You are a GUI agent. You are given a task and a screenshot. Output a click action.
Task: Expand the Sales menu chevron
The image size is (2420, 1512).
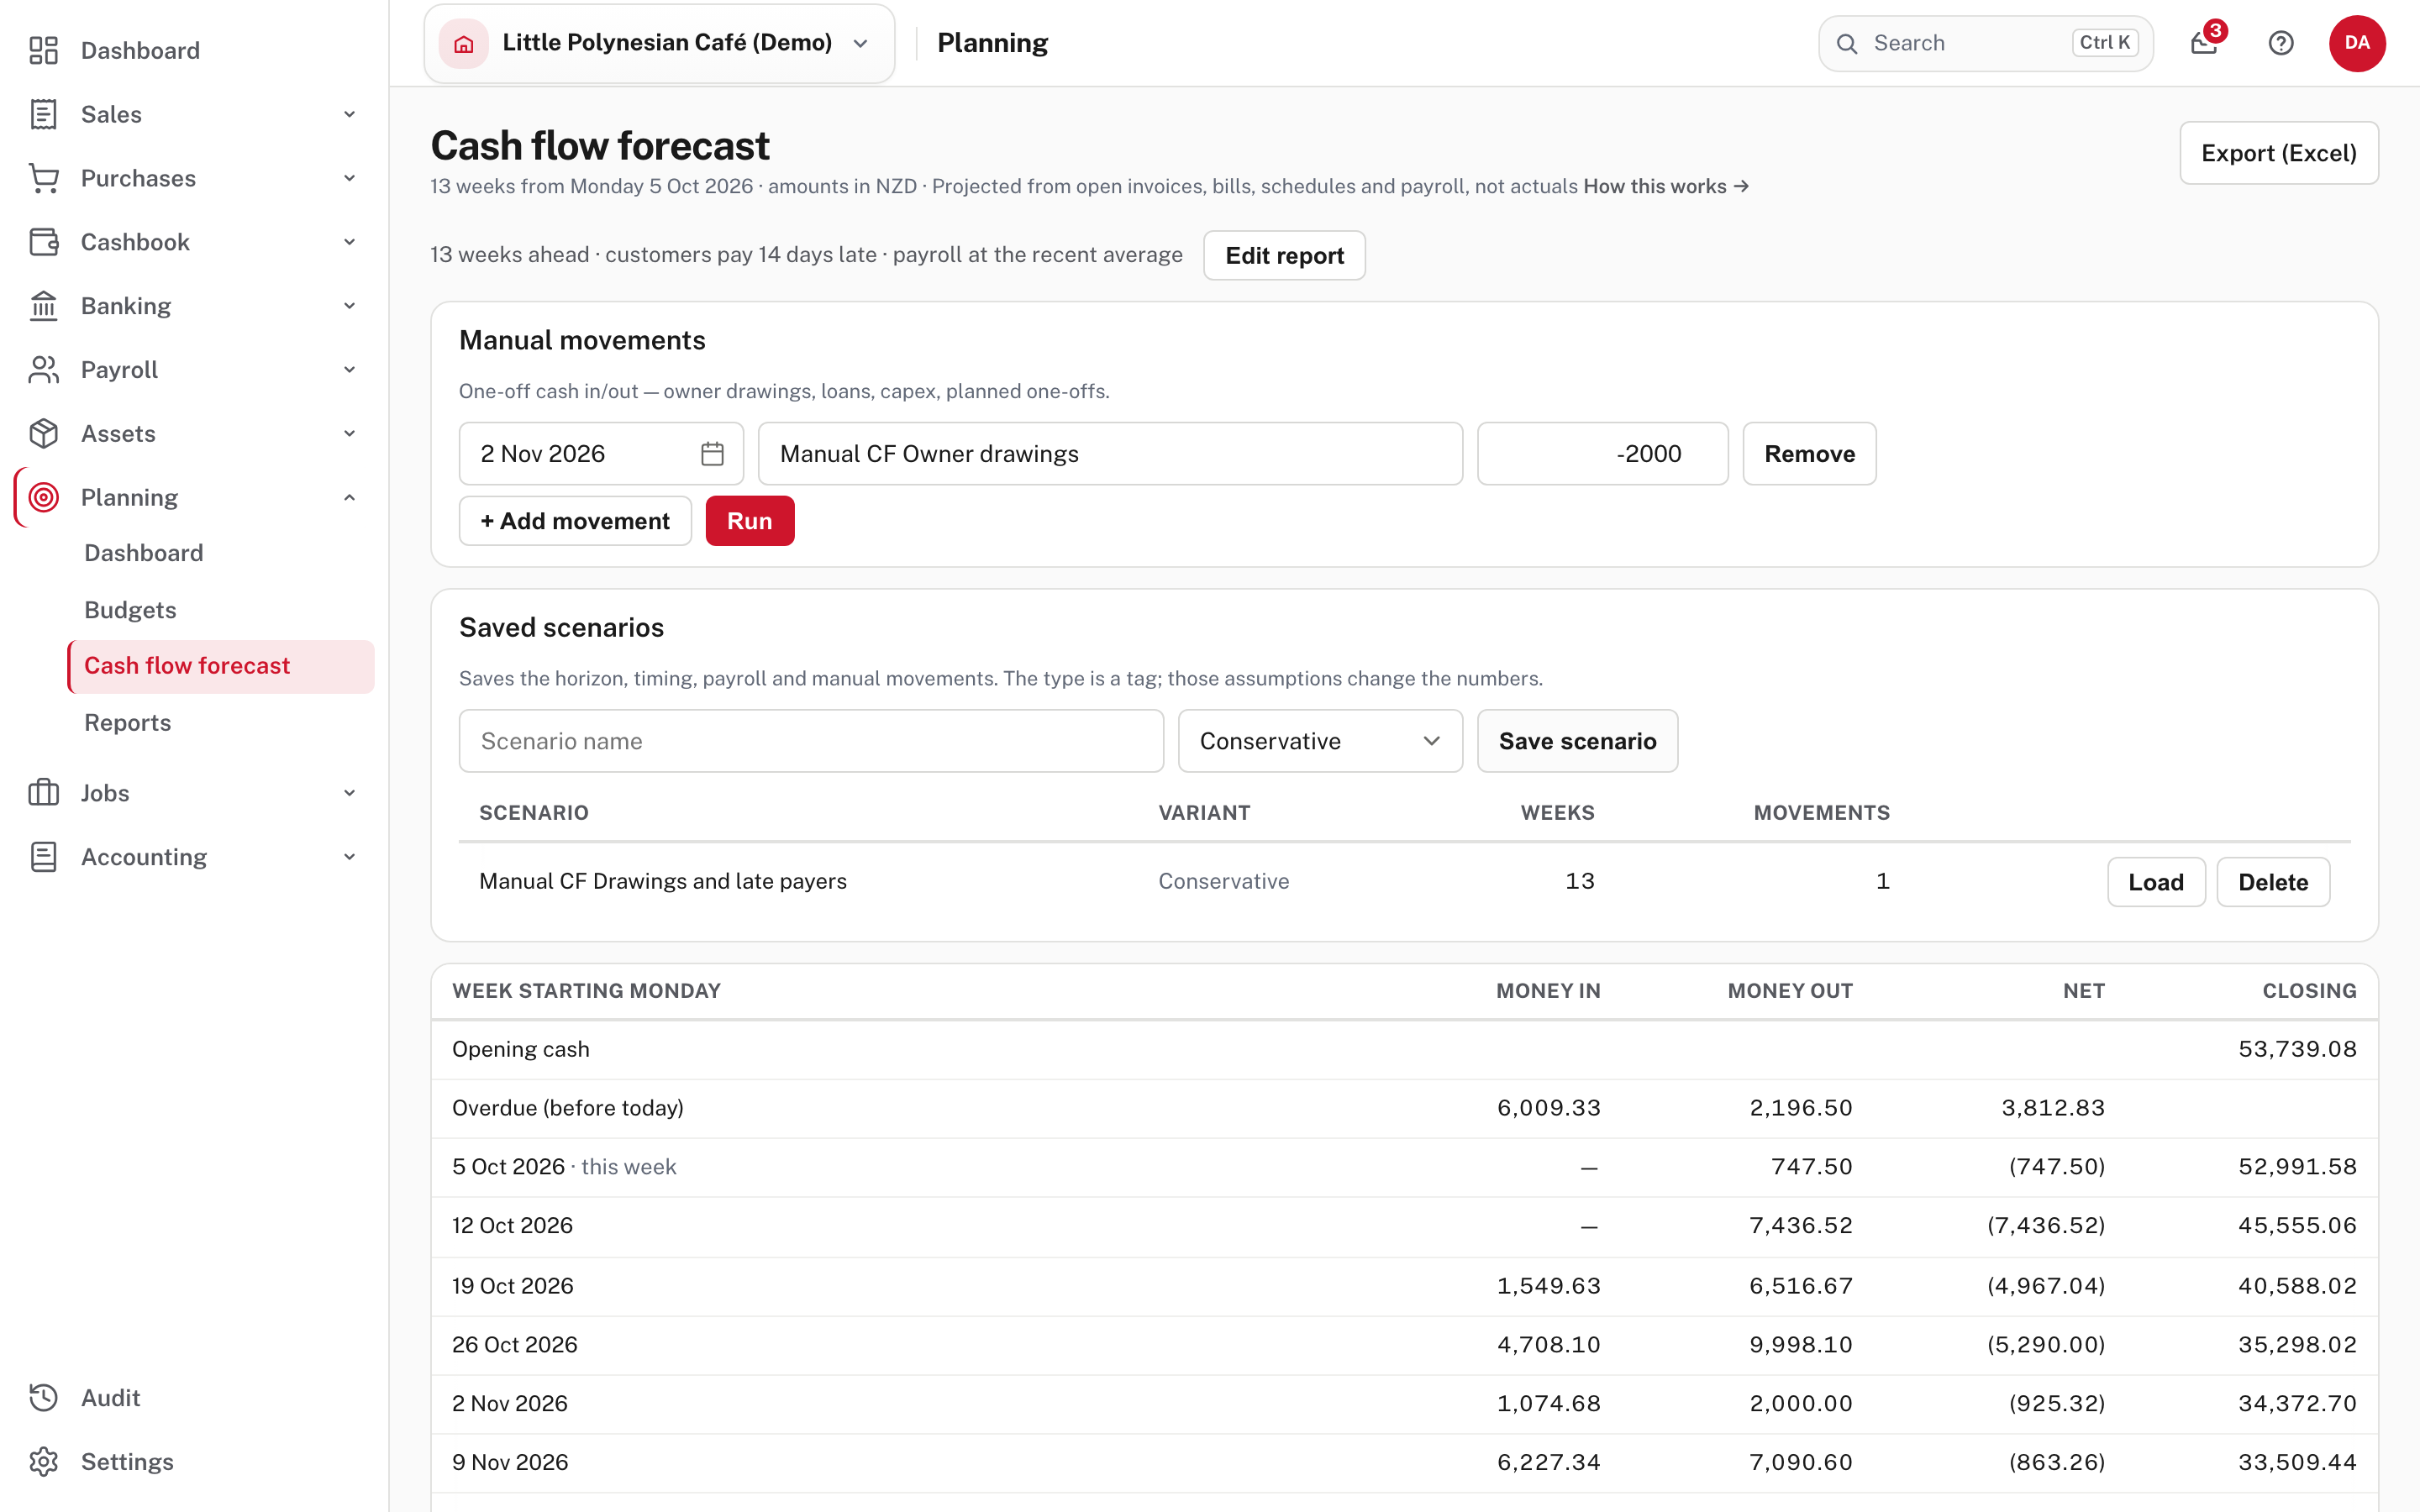pyautogui.click(x=349, y=114)
